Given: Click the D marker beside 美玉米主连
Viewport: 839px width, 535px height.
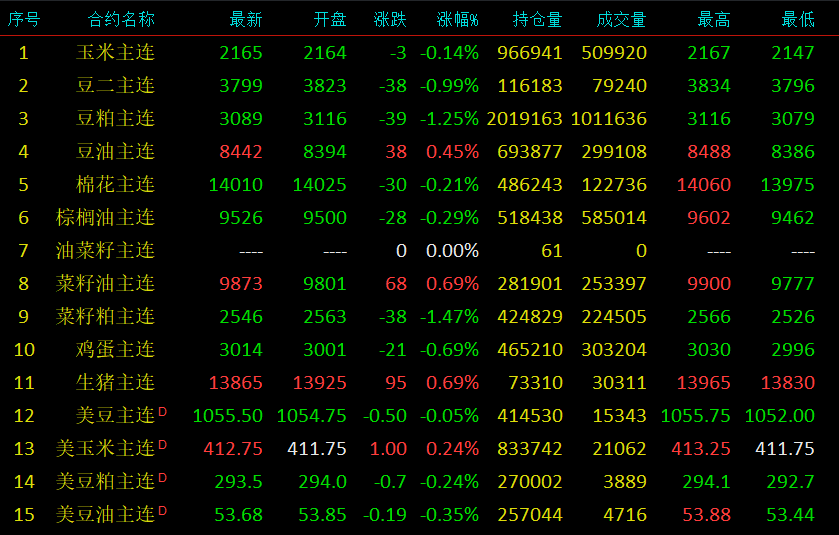Looking at the screenshot, I should pos(163,445).
